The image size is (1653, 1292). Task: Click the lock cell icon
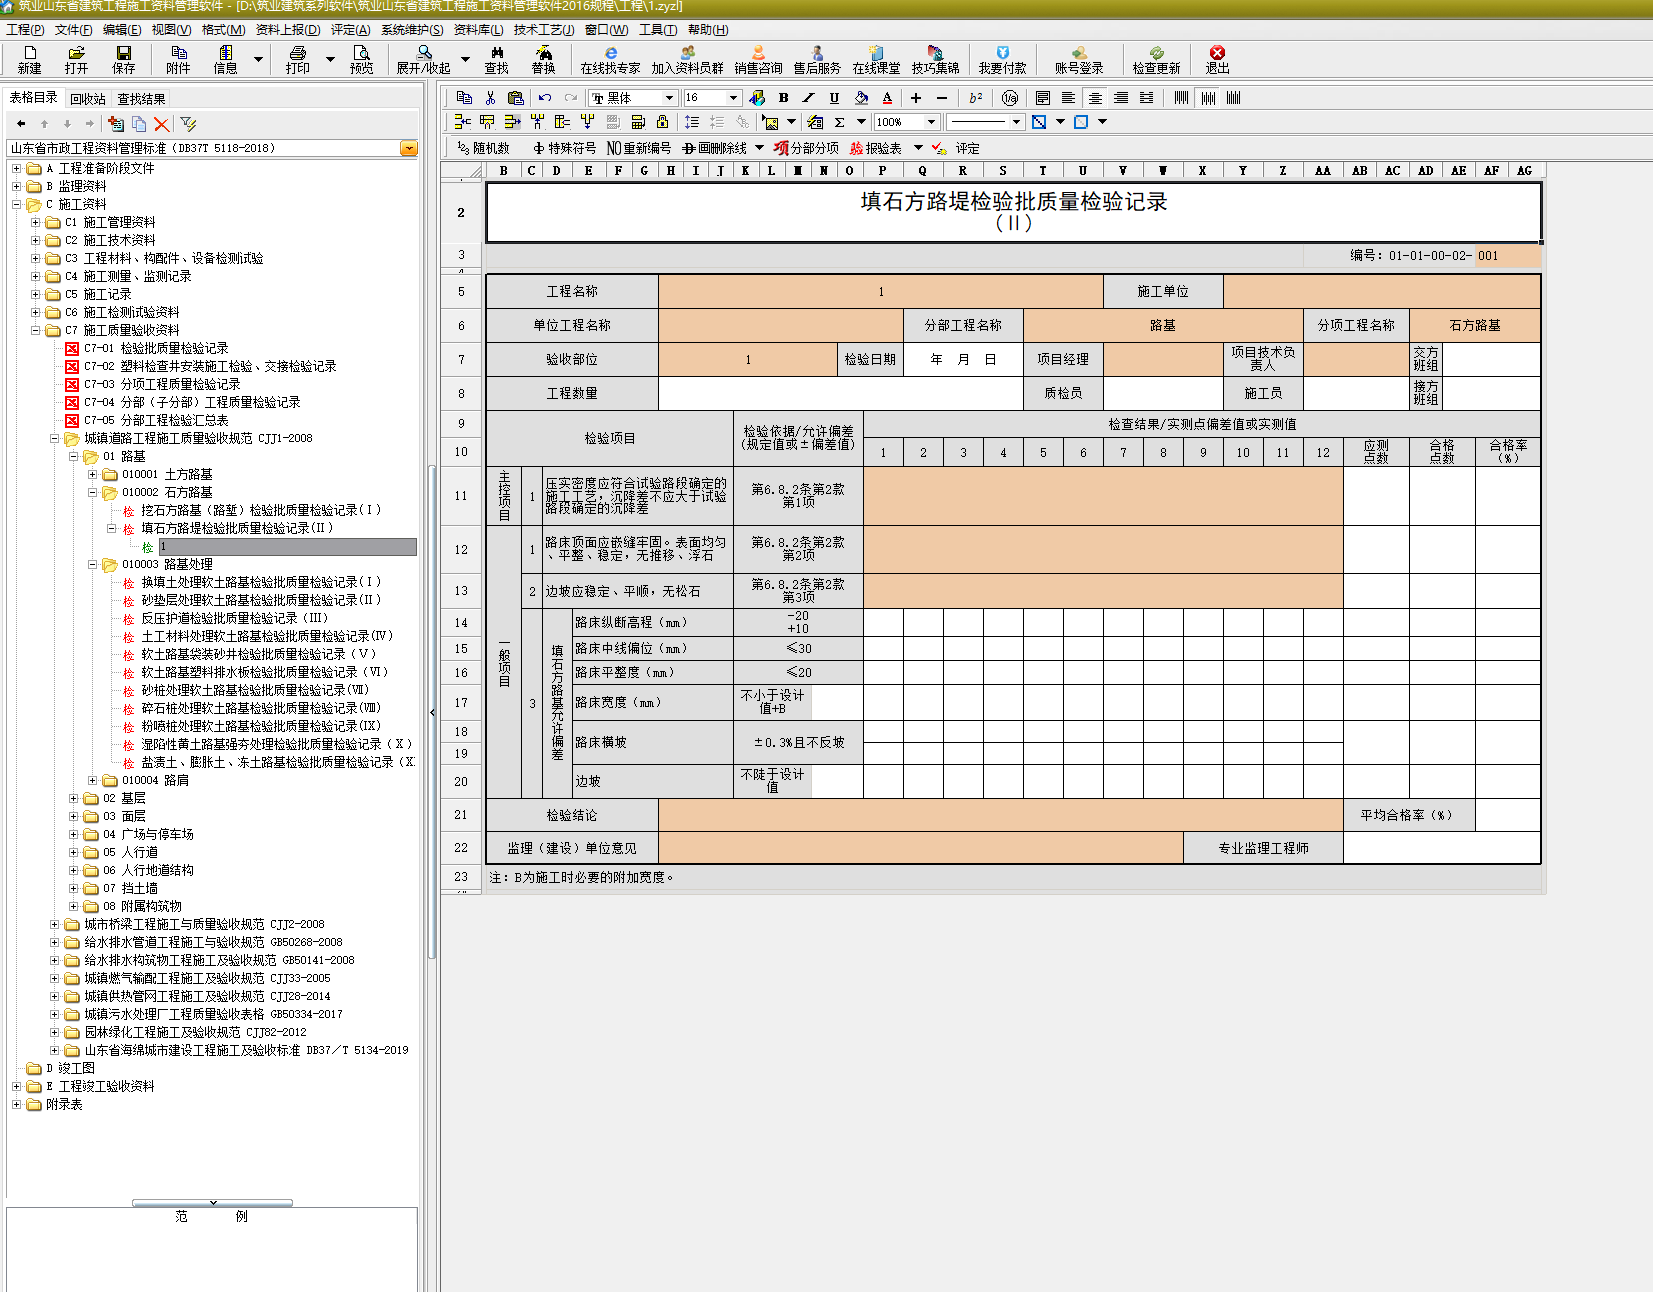[662, 122]
